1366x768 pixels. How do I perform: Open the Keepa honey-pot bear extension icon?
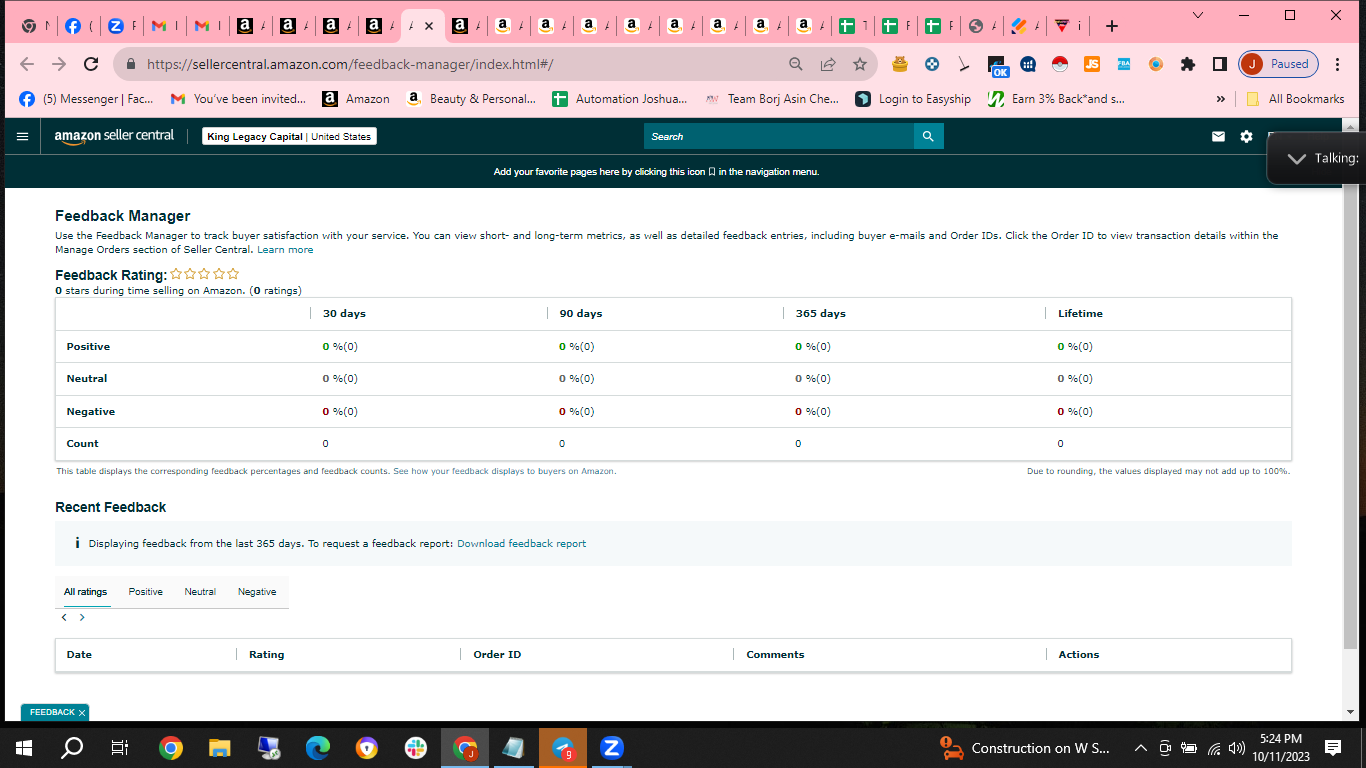pyautogui.click(x=900, y=64)
